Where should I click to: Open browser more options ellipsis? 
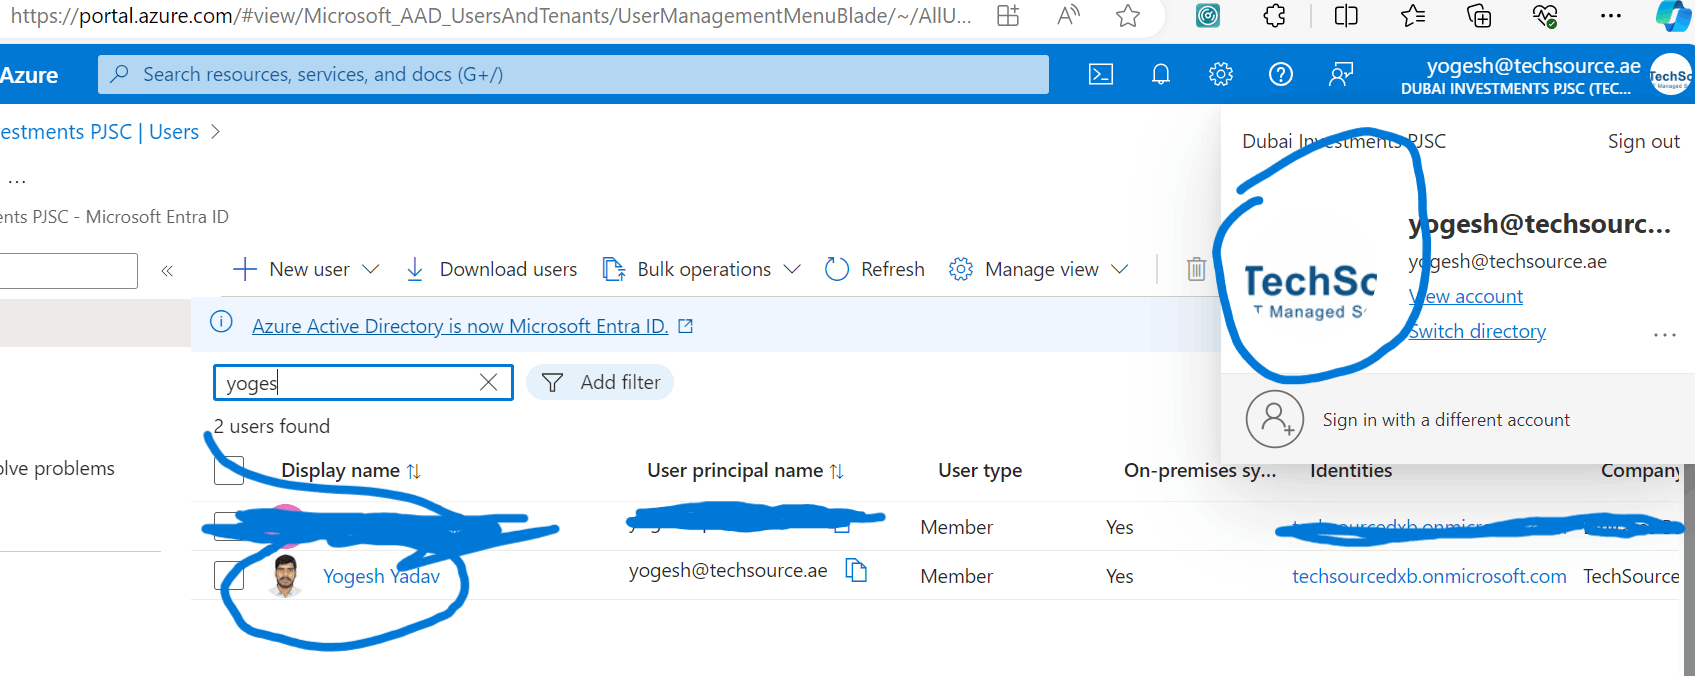pos(1611,16)
